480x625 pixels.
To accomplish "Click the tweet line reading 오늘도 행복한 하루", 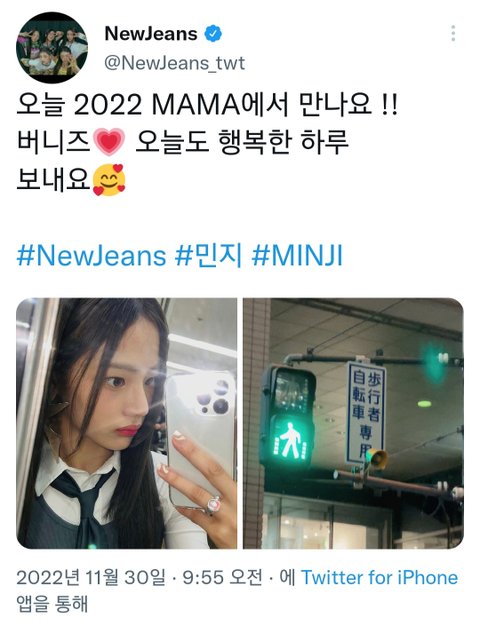I will [242, 142].
